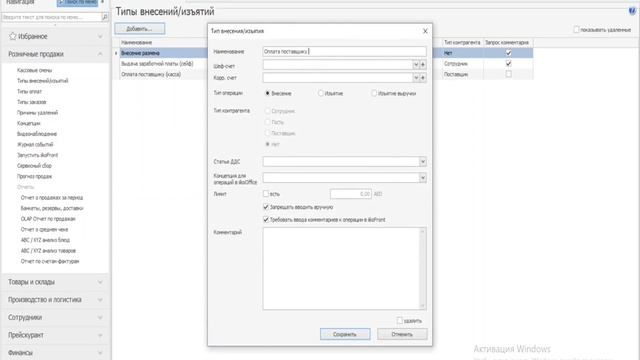Sort by Запрос комментария column header

click(x=507, y=42)
